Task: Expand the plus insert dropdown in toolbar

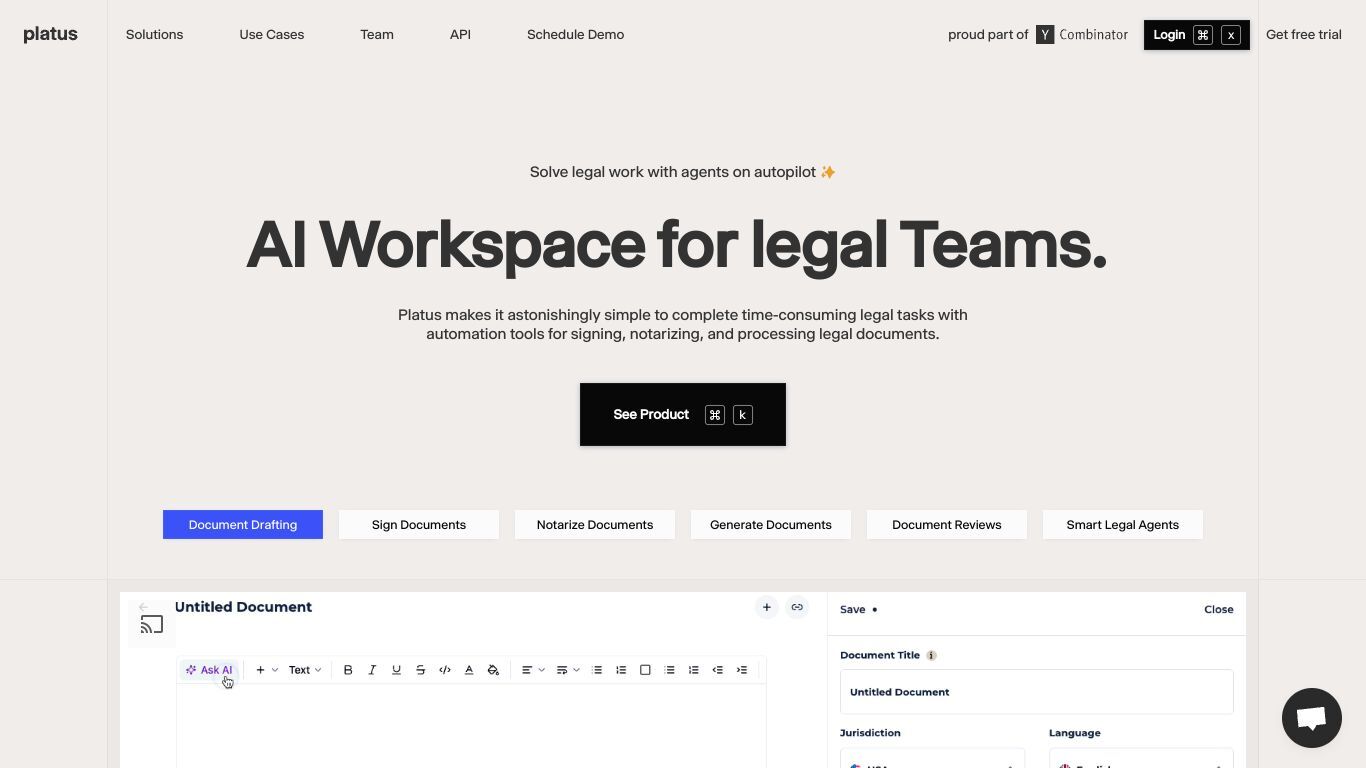Action: (x=267, y=670)
